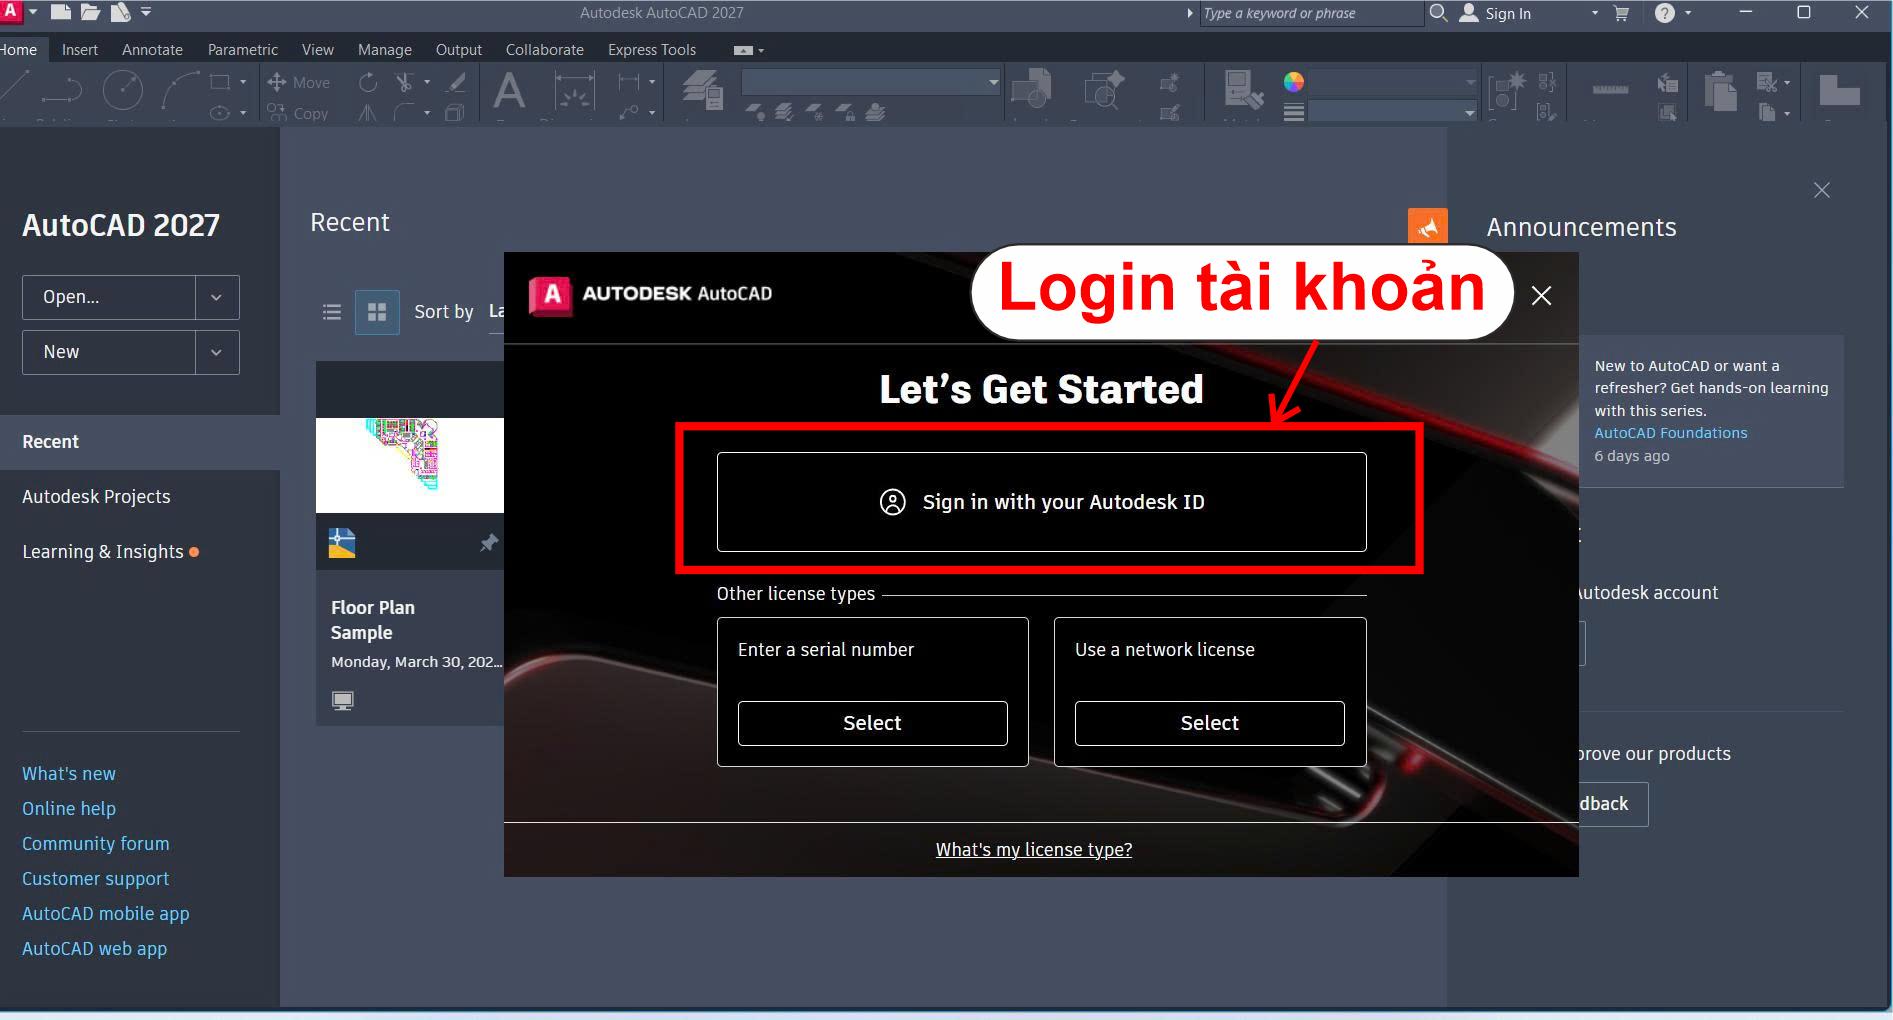Screen dimensions: 1893x1020
Task: Click the Paste clipboard icon
Action: (1719, 91)
